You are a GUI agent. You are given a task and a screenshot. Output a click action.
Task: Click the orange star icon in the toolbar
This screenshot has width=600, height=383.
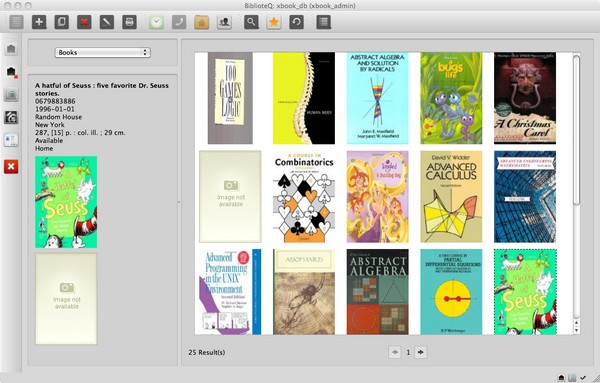click(274, 22)
